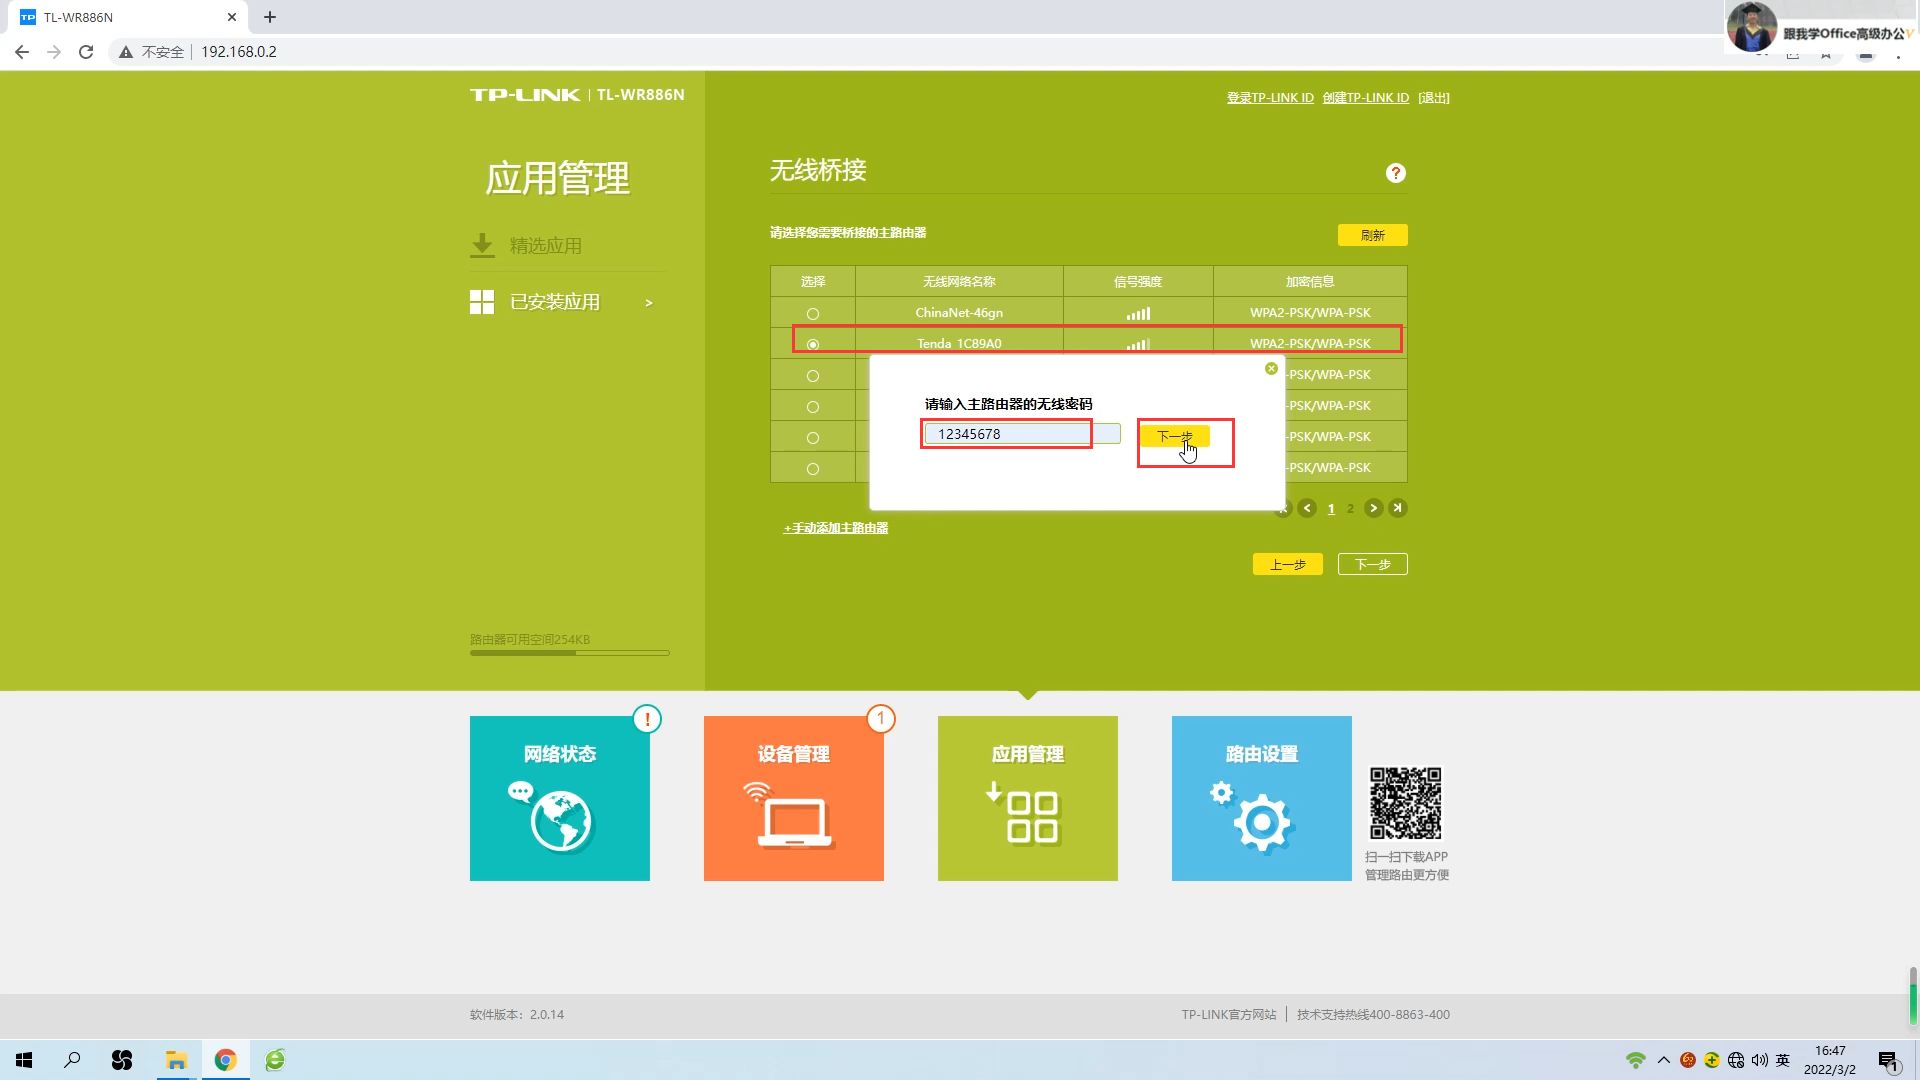Click 下一步 in the password dialog

[x=1174, y=436]
